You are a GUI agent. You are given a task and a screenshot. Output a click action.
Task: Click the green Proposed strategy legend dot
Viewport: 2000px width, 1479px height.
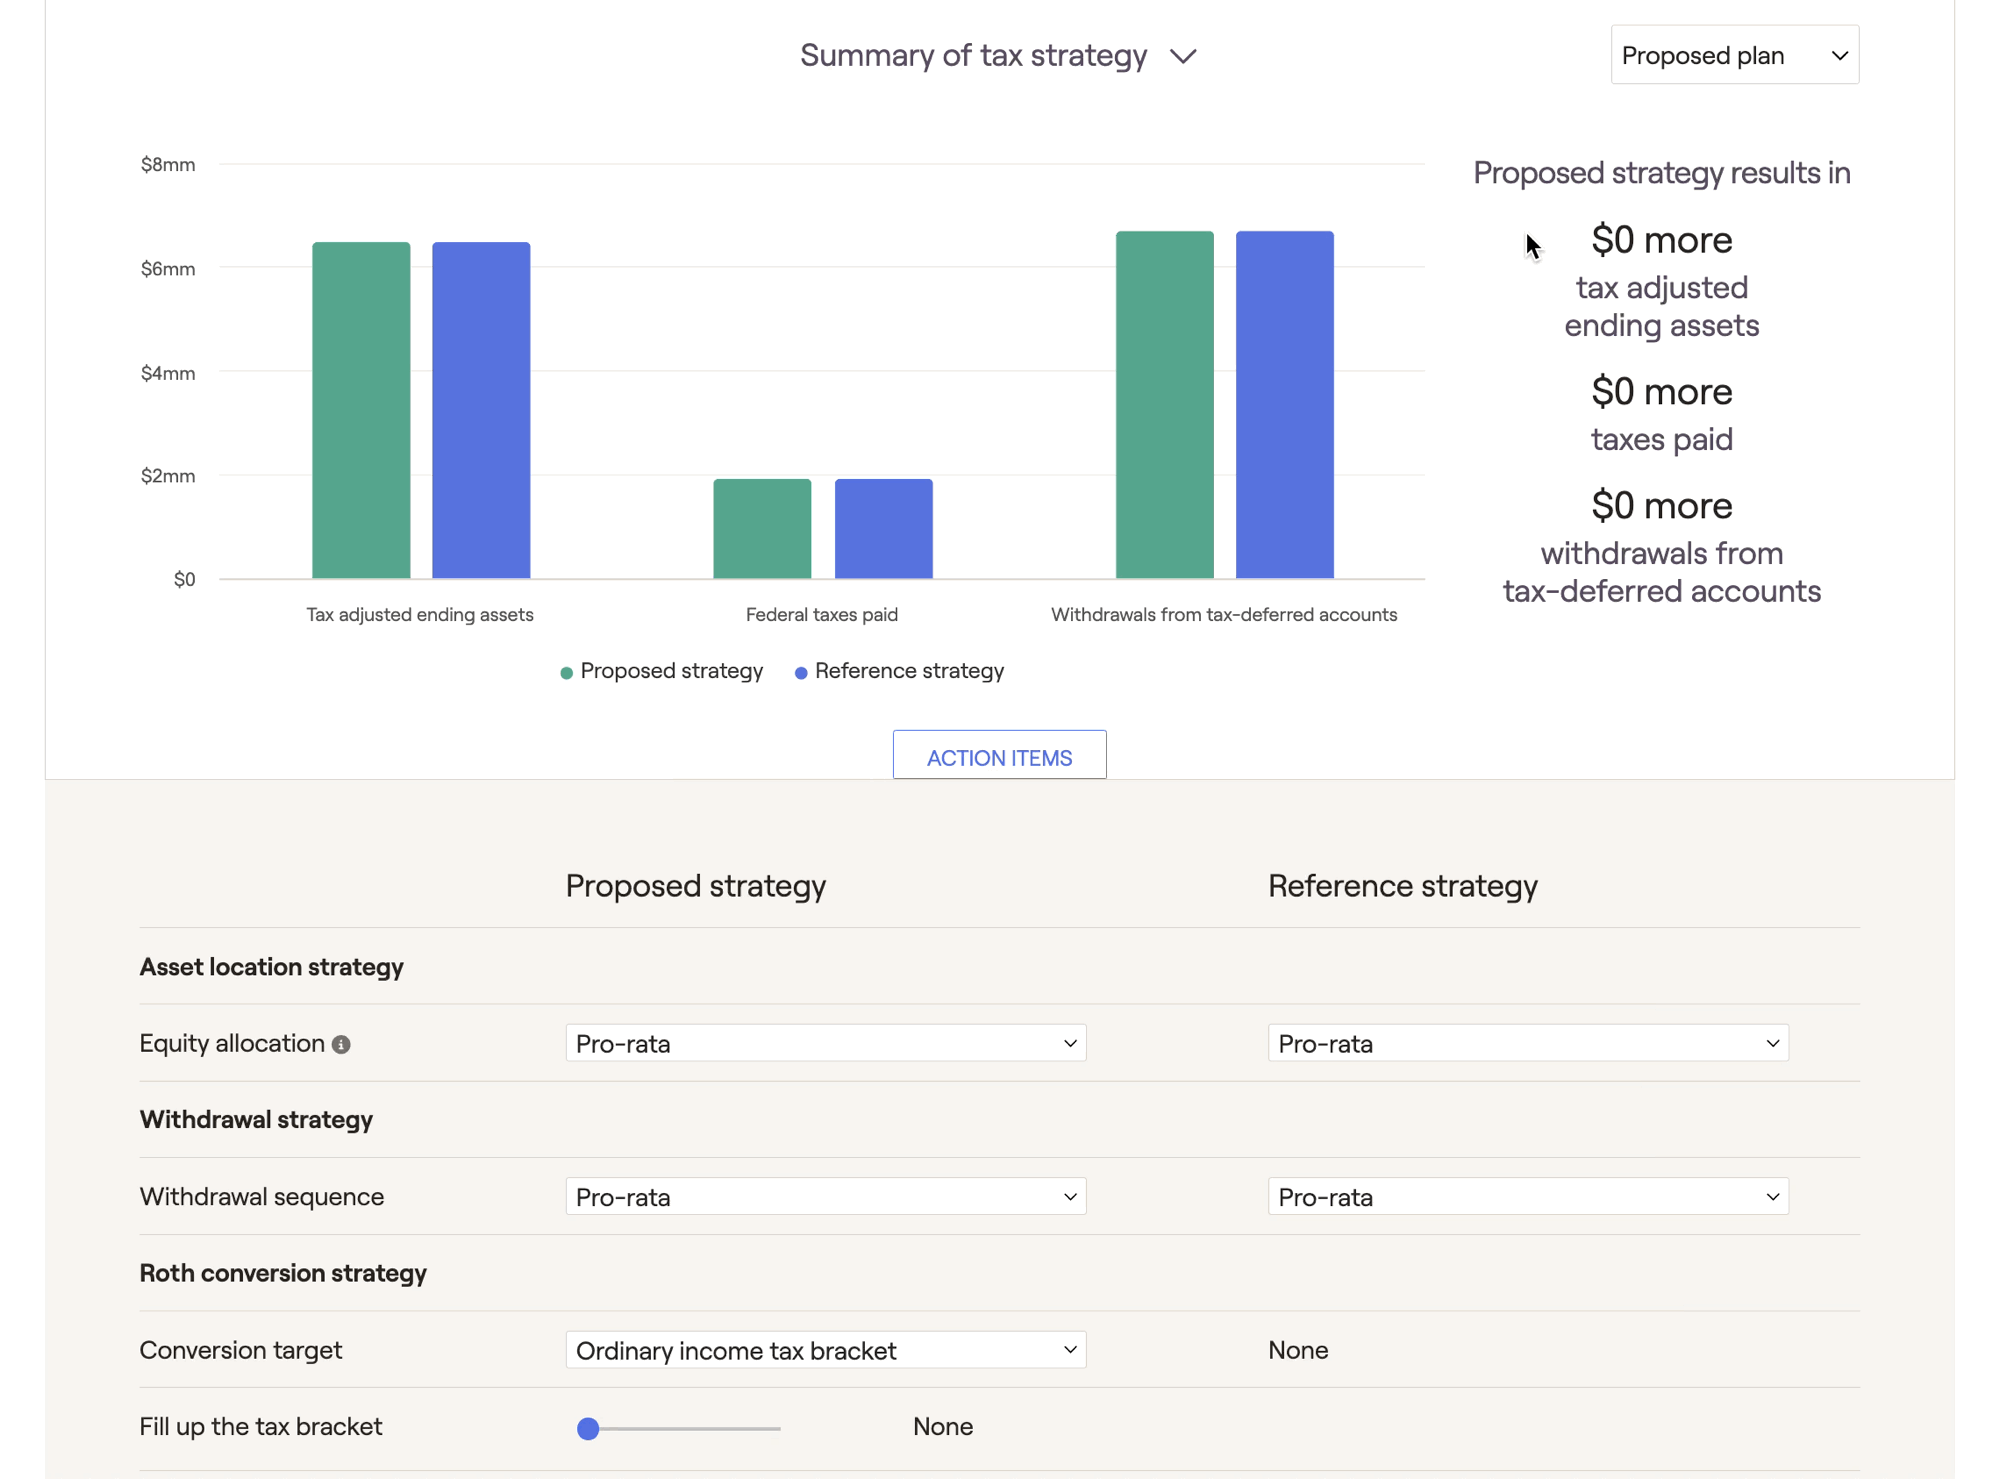(x=566, y=673)
